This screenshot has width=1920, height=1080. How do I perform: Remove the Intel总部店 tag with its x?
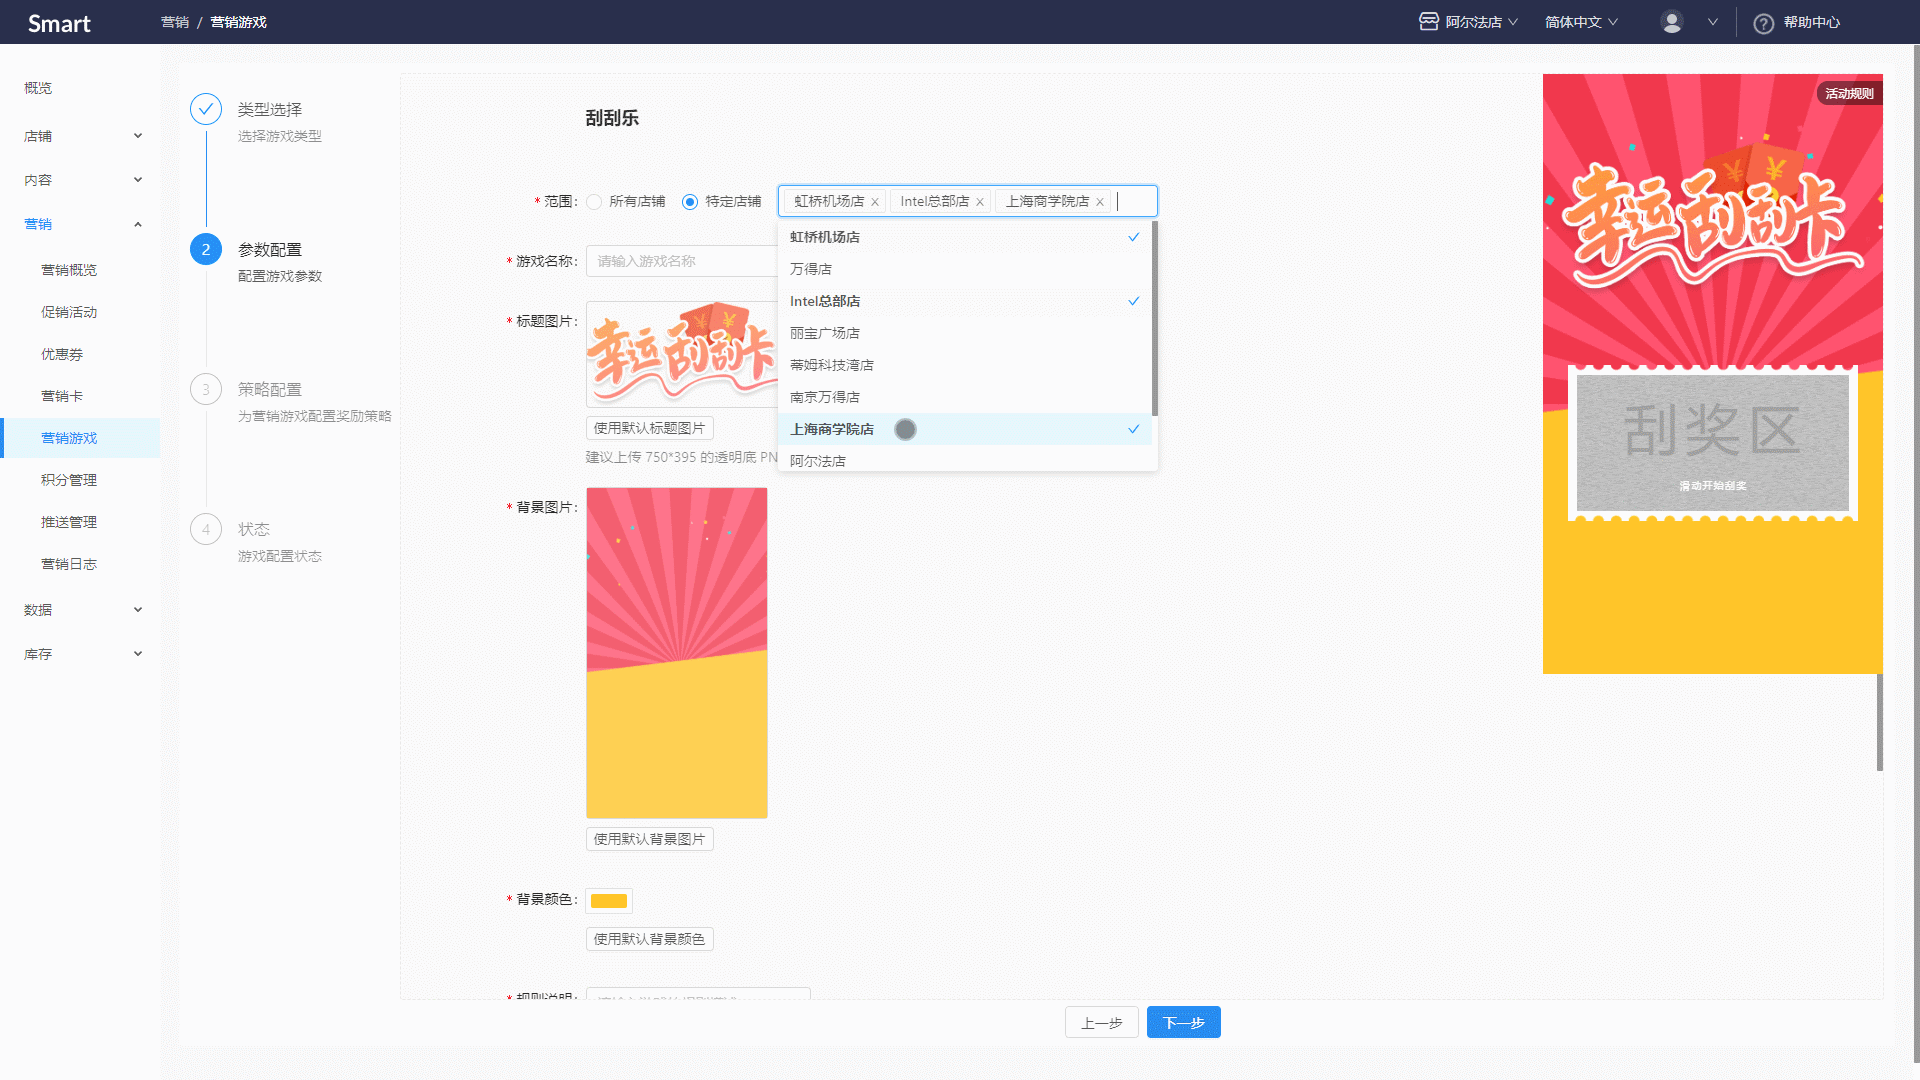pos(980,202)
